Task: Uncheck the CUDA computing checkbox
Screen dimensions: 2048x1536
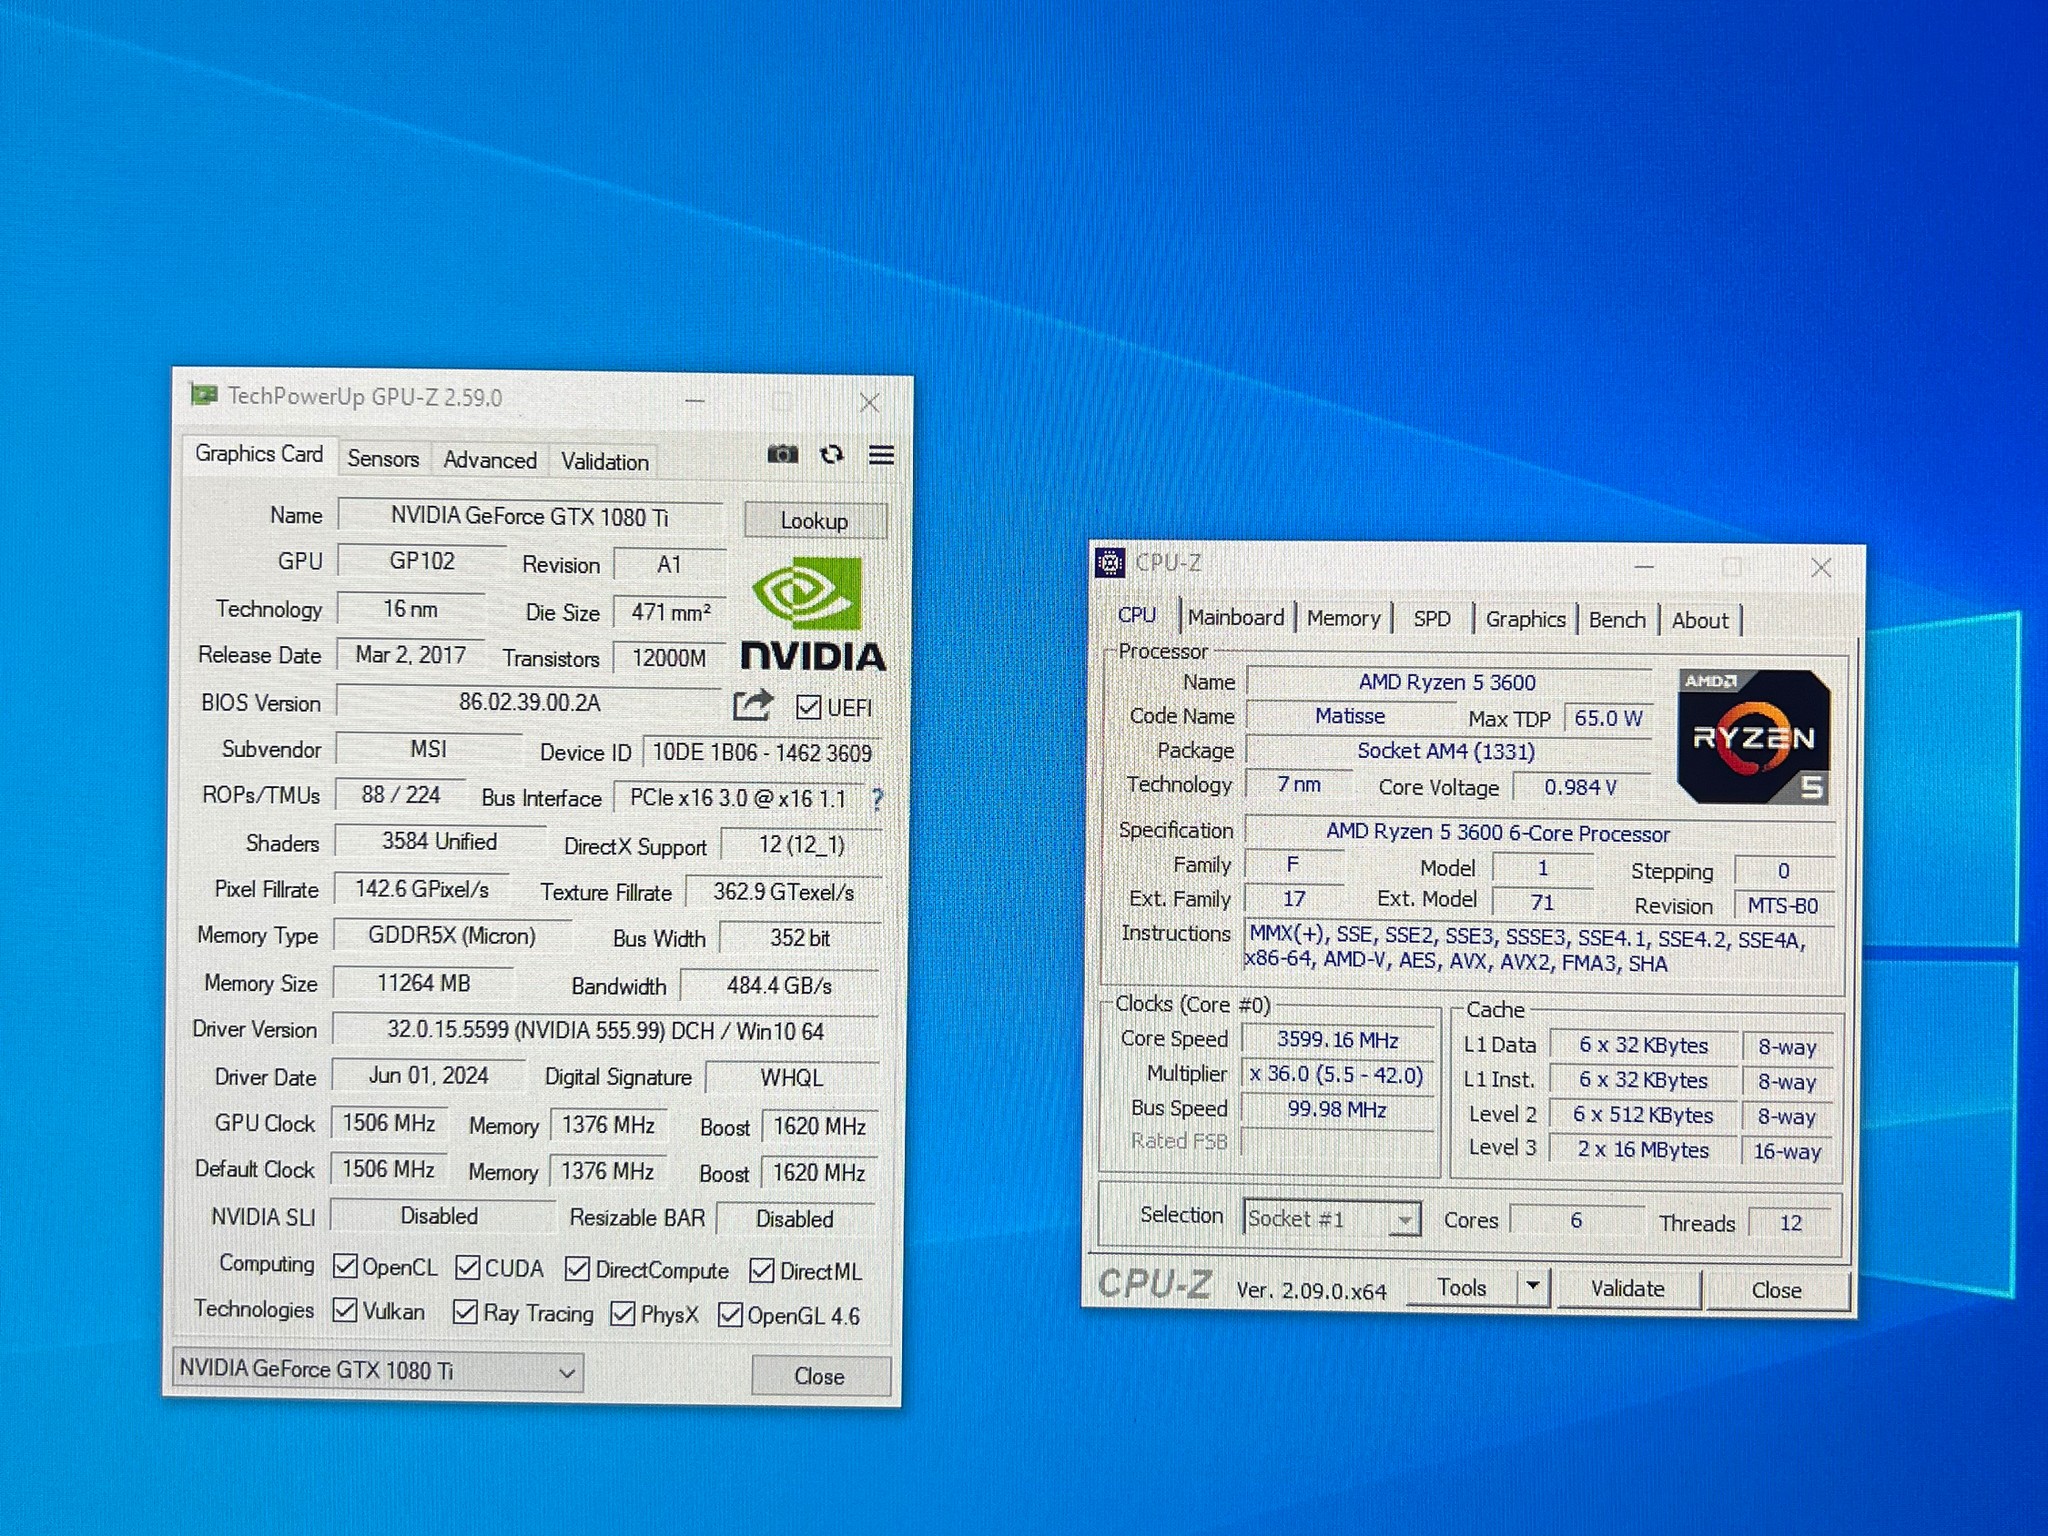Action: point(466,1268)
